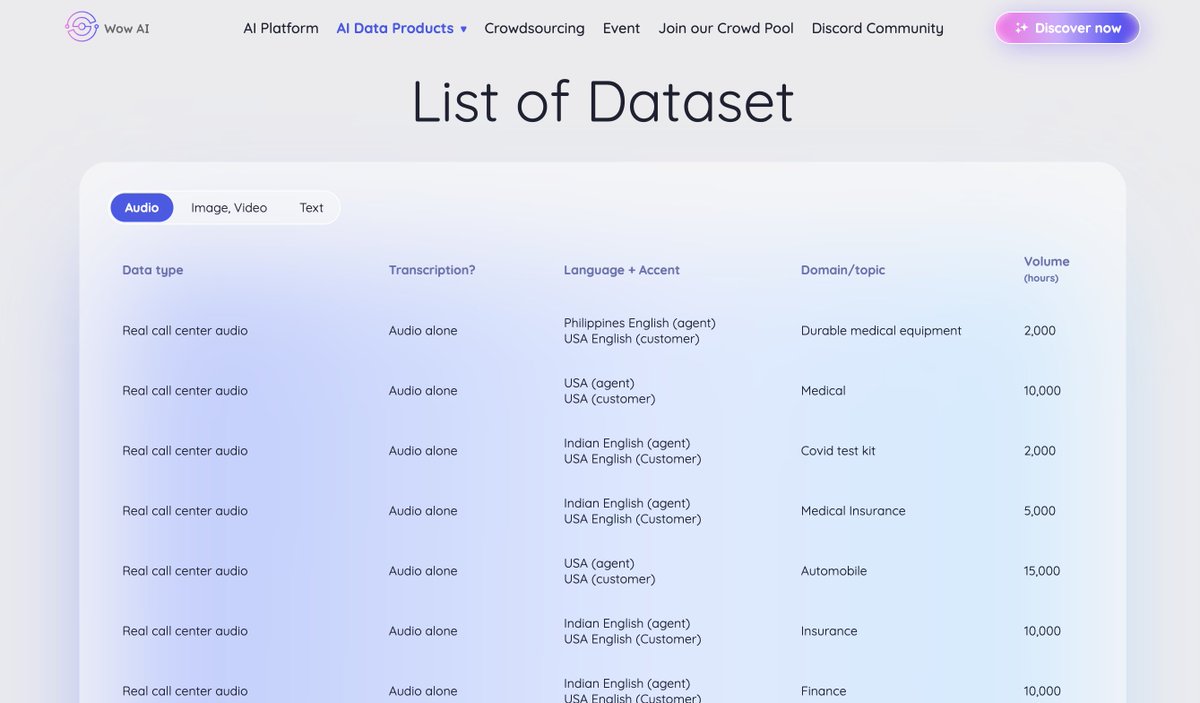Click 2,000 volume in Covid test kit row
The width and height of the screenshot is (1200, 703).
[x=1040, y=451]
